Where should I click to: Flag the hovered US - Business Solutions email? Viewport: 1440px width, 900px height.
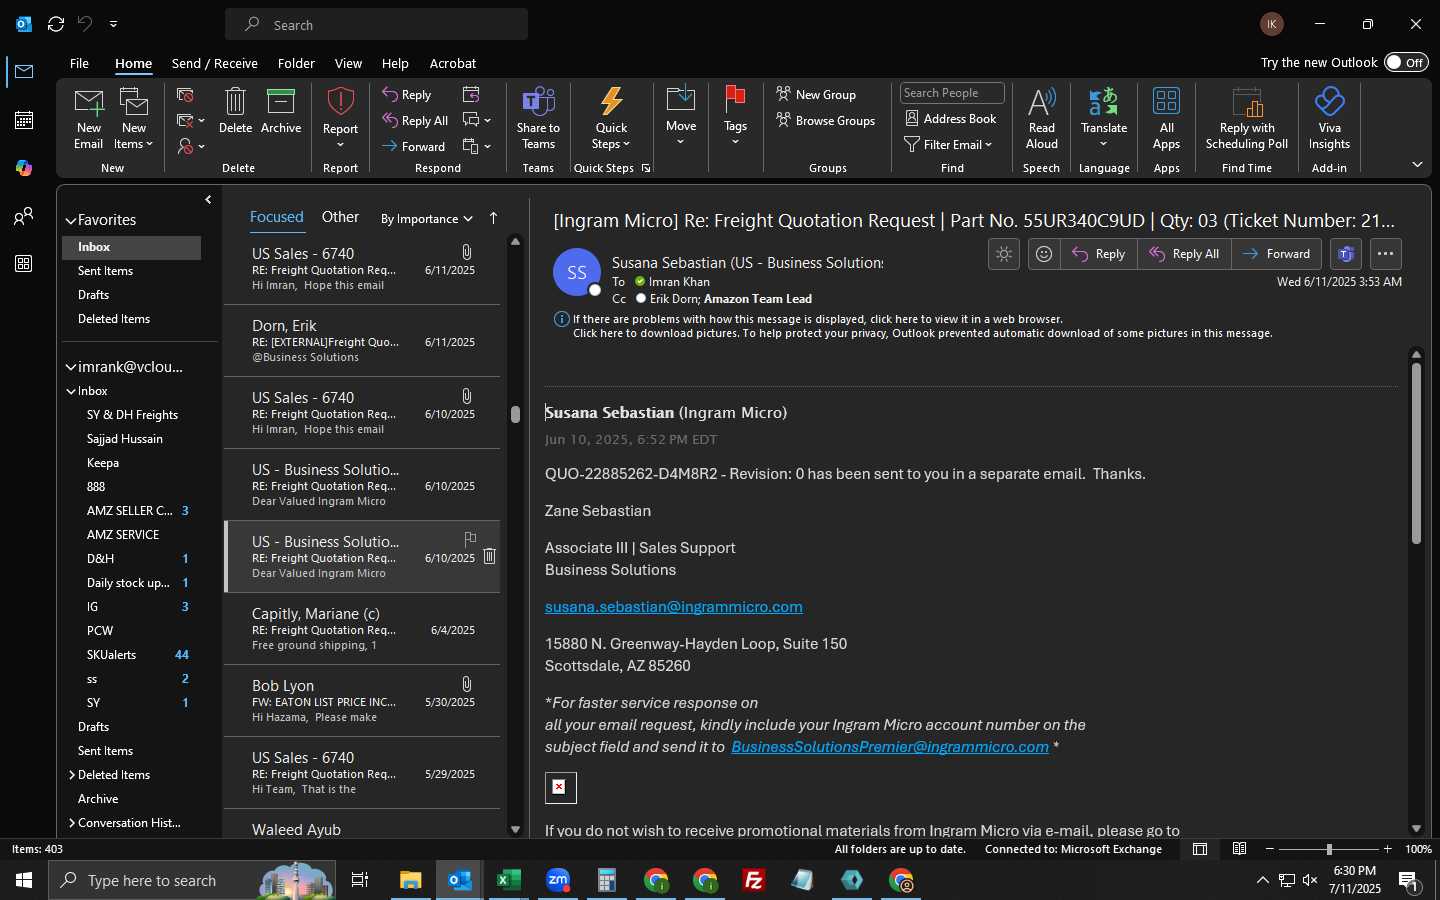pyautogui.click(x=470, y=538)
